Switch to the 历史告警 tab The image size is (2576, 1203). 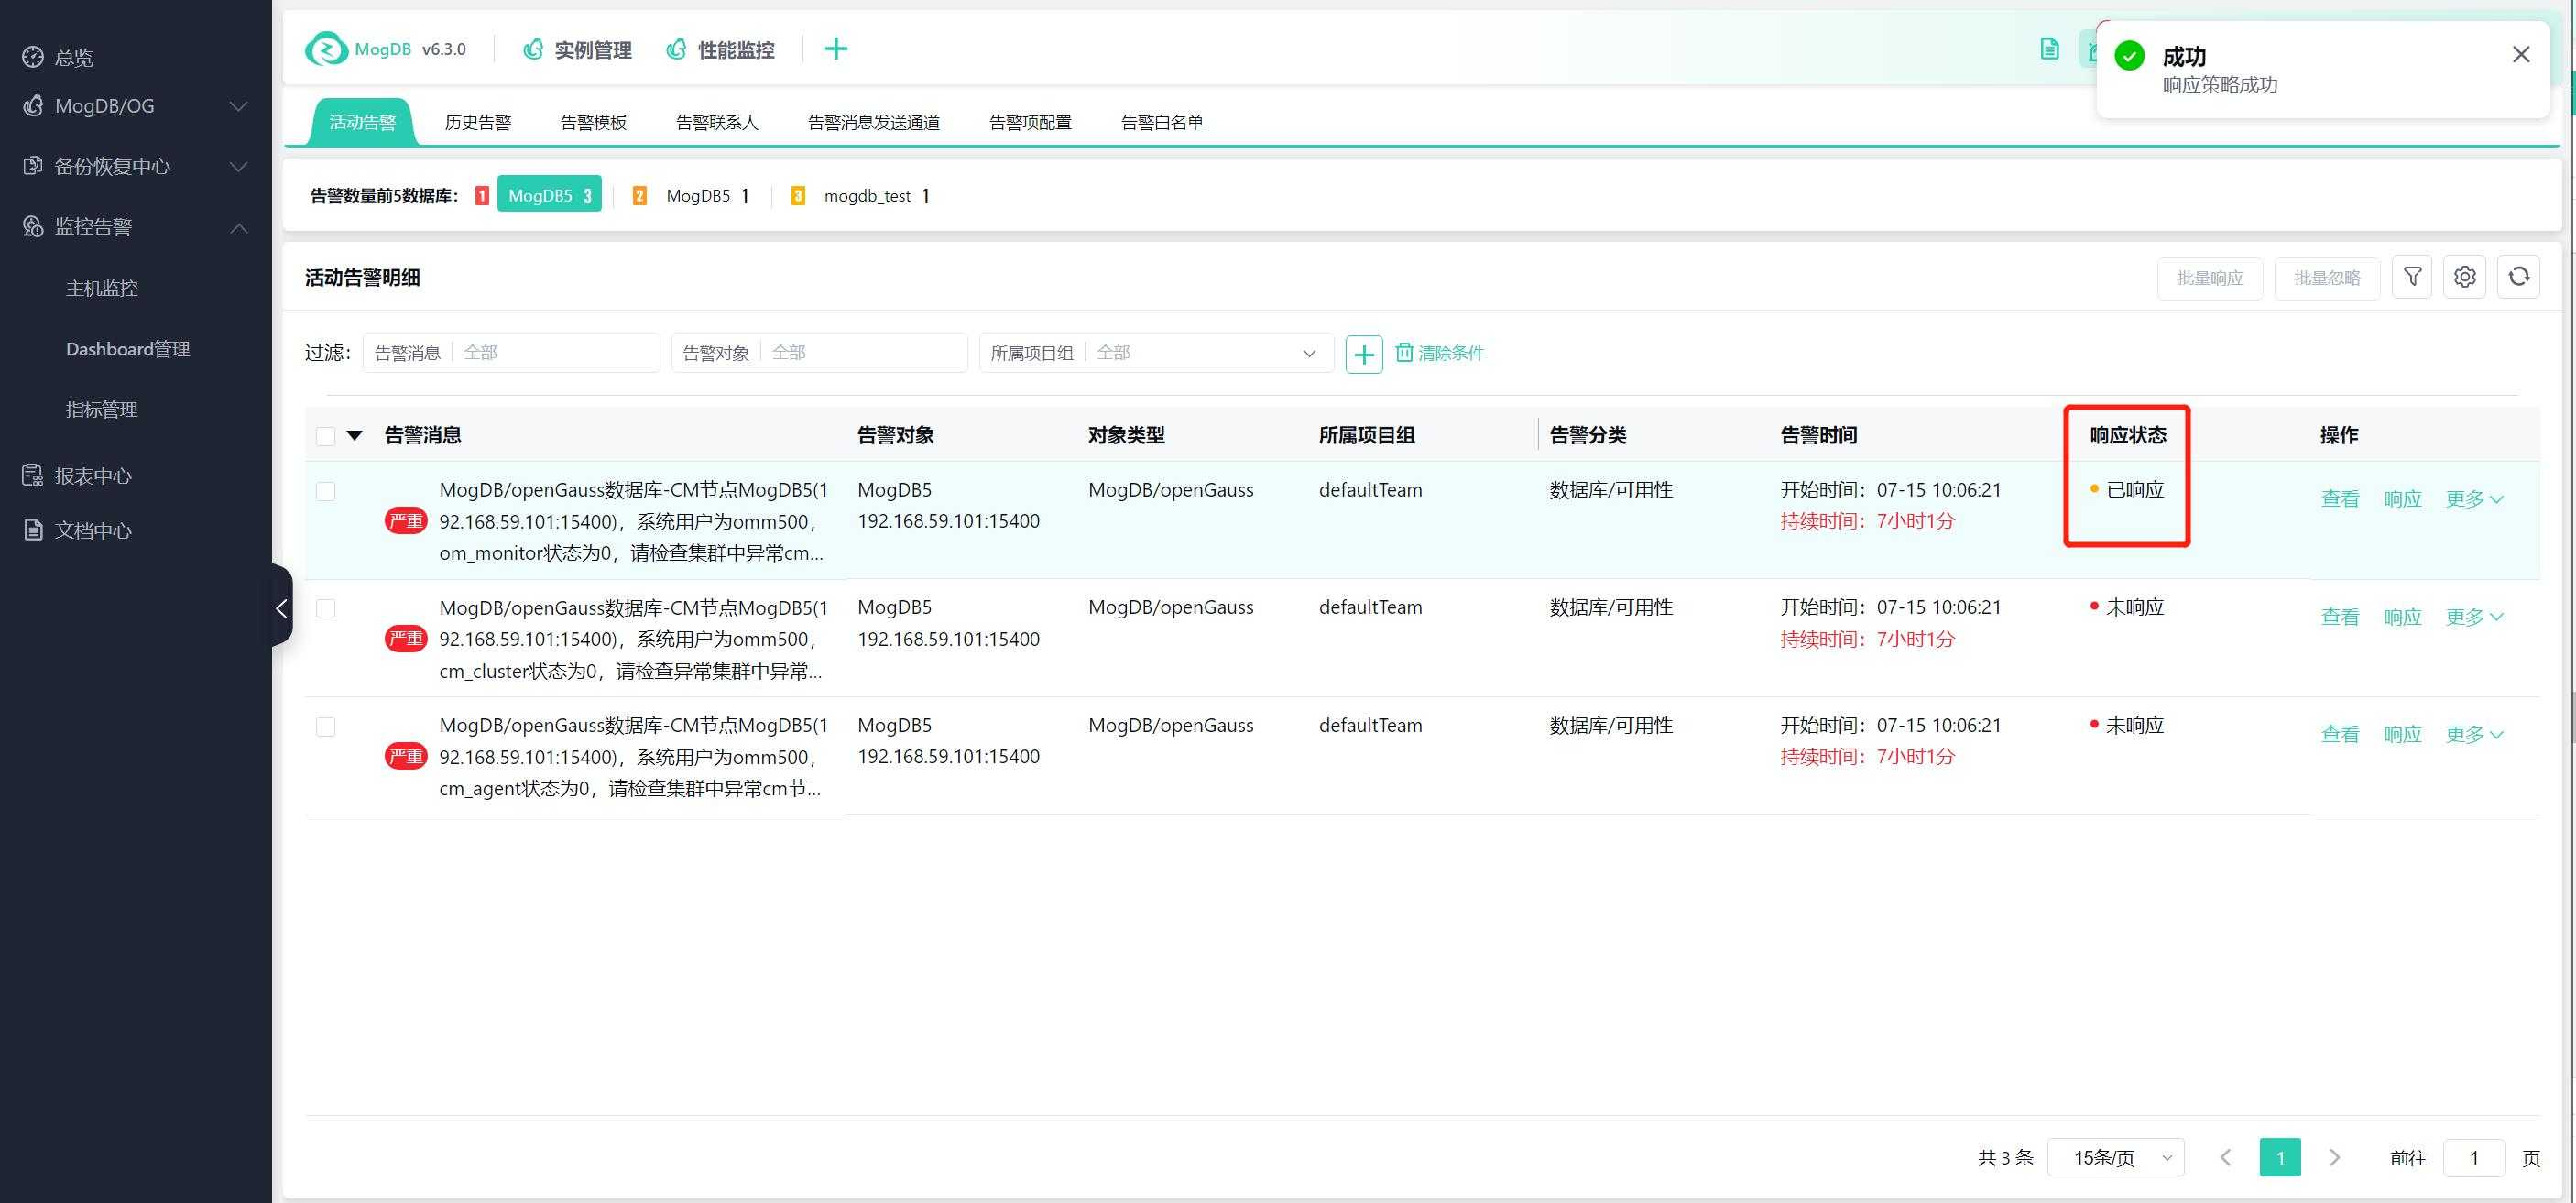click(477, 122)
